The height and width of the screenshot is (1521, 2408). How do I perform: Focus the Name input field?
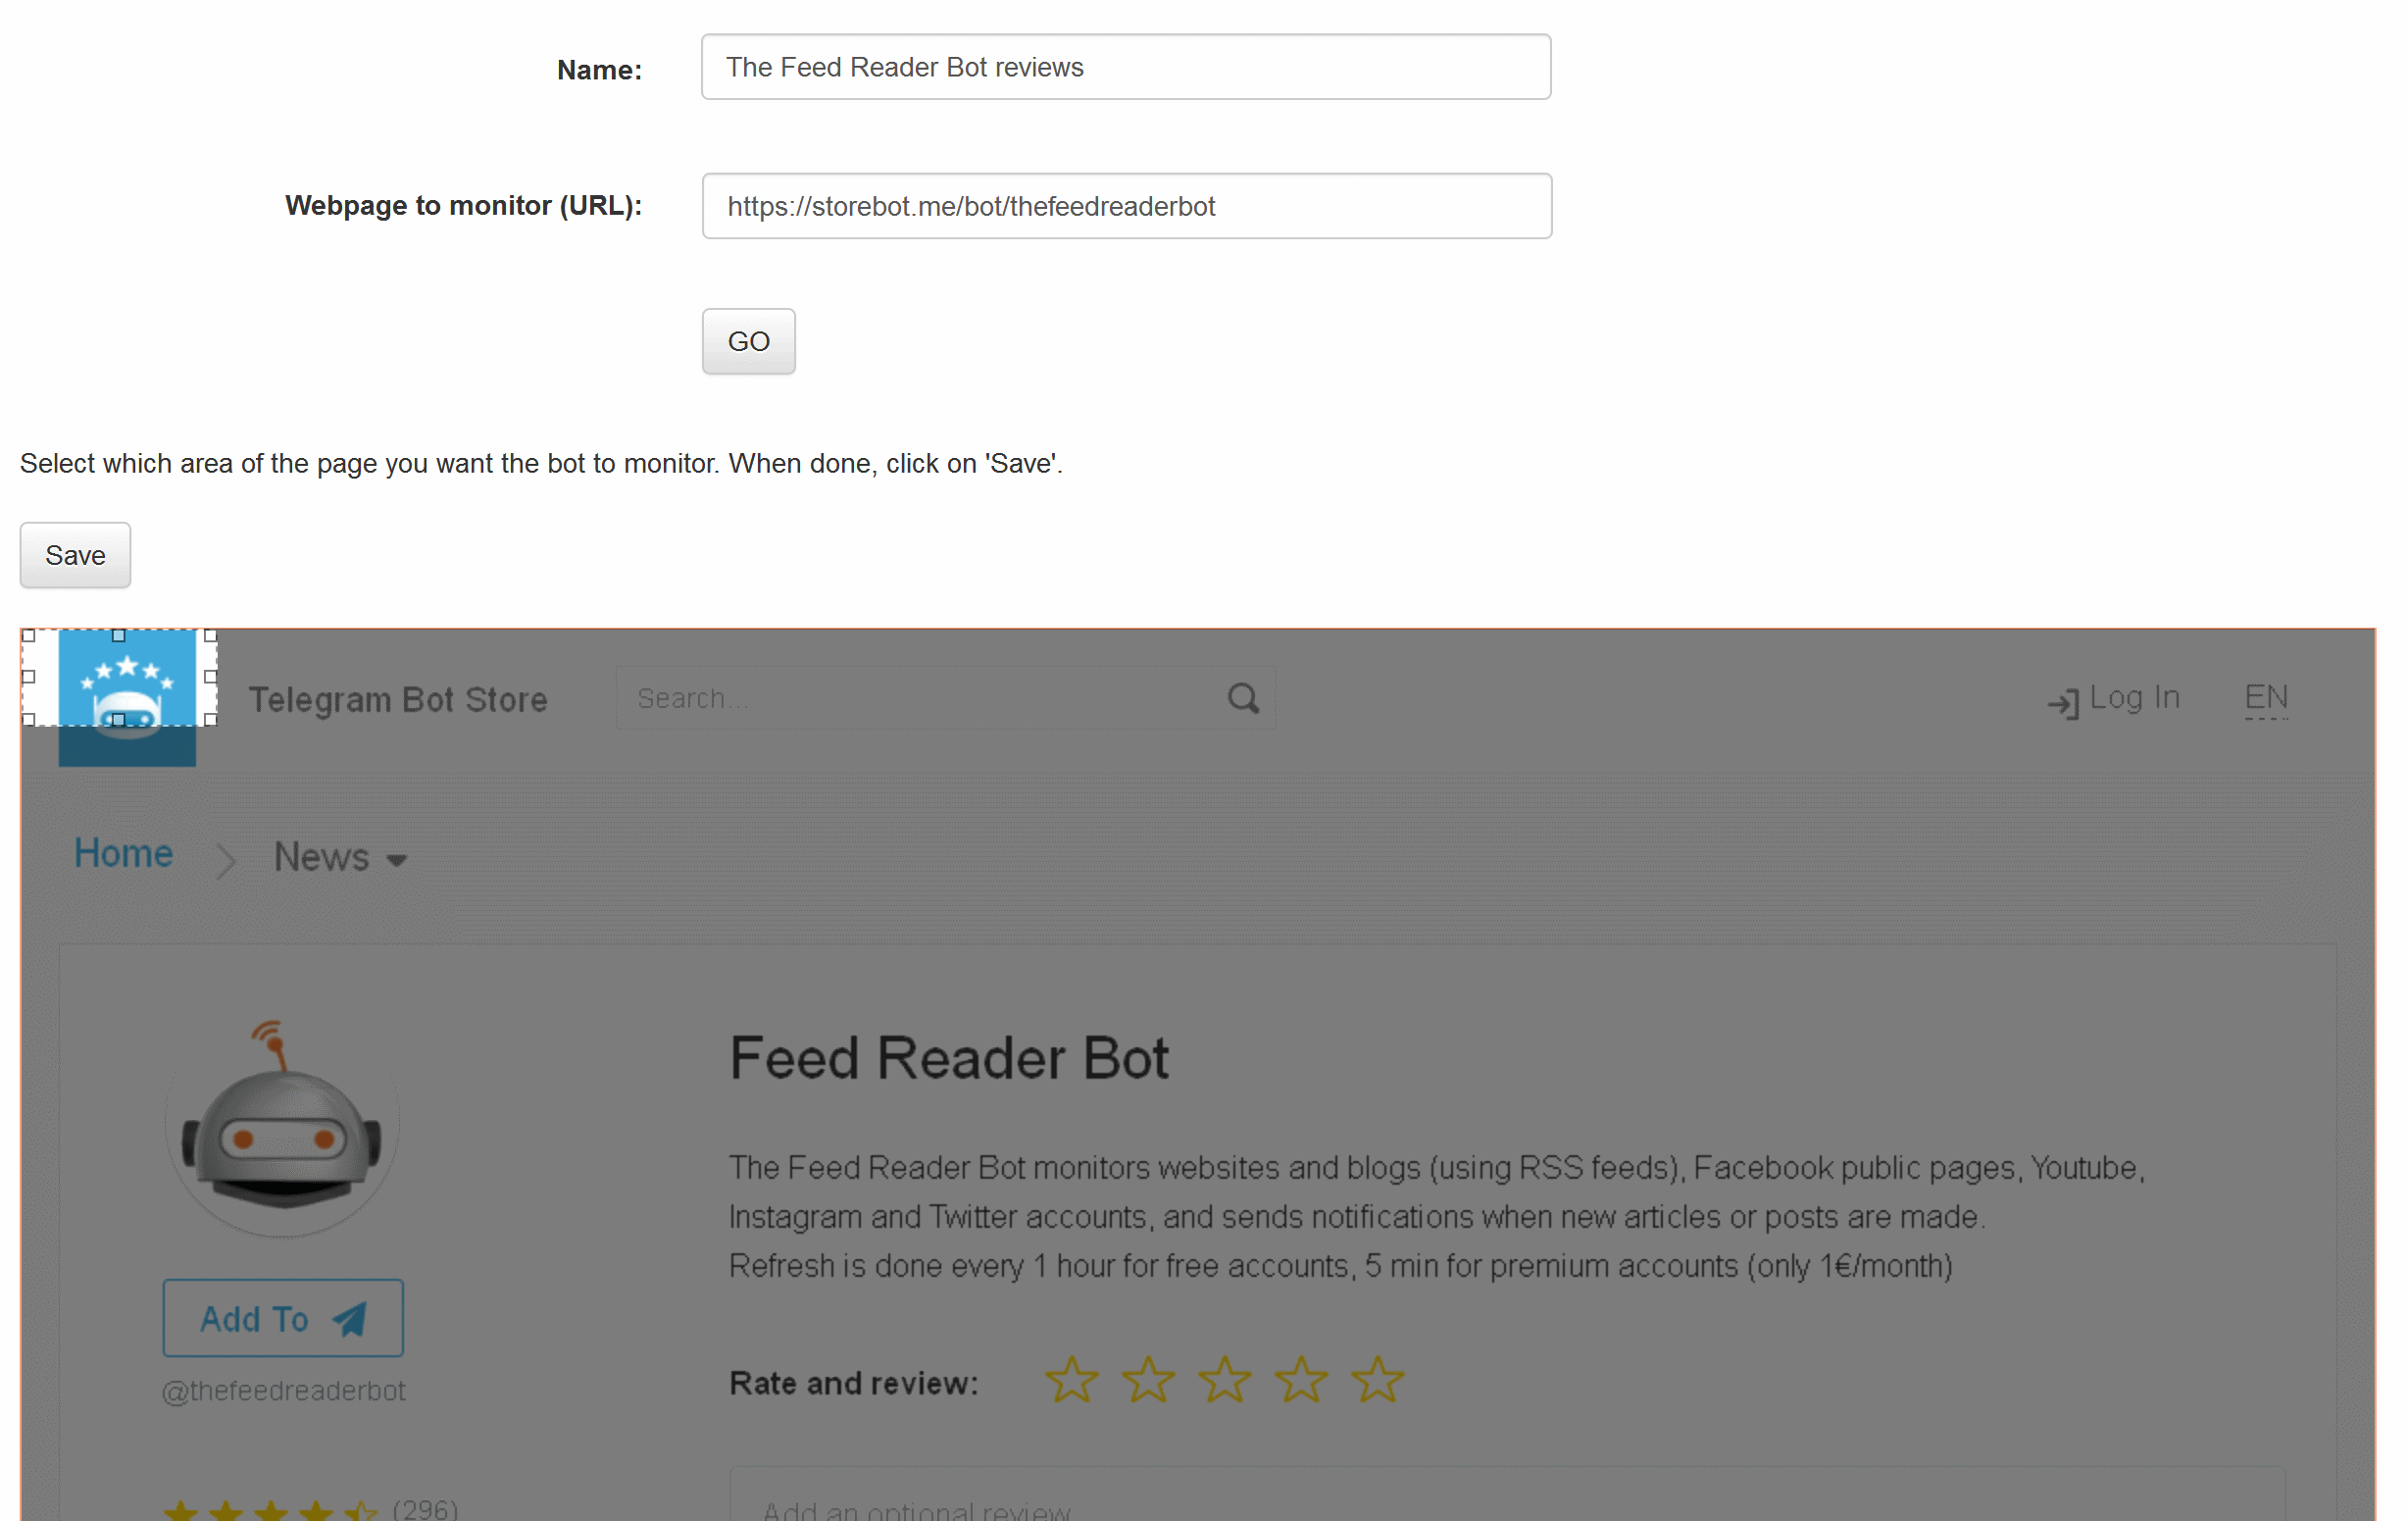(1126, 67)
